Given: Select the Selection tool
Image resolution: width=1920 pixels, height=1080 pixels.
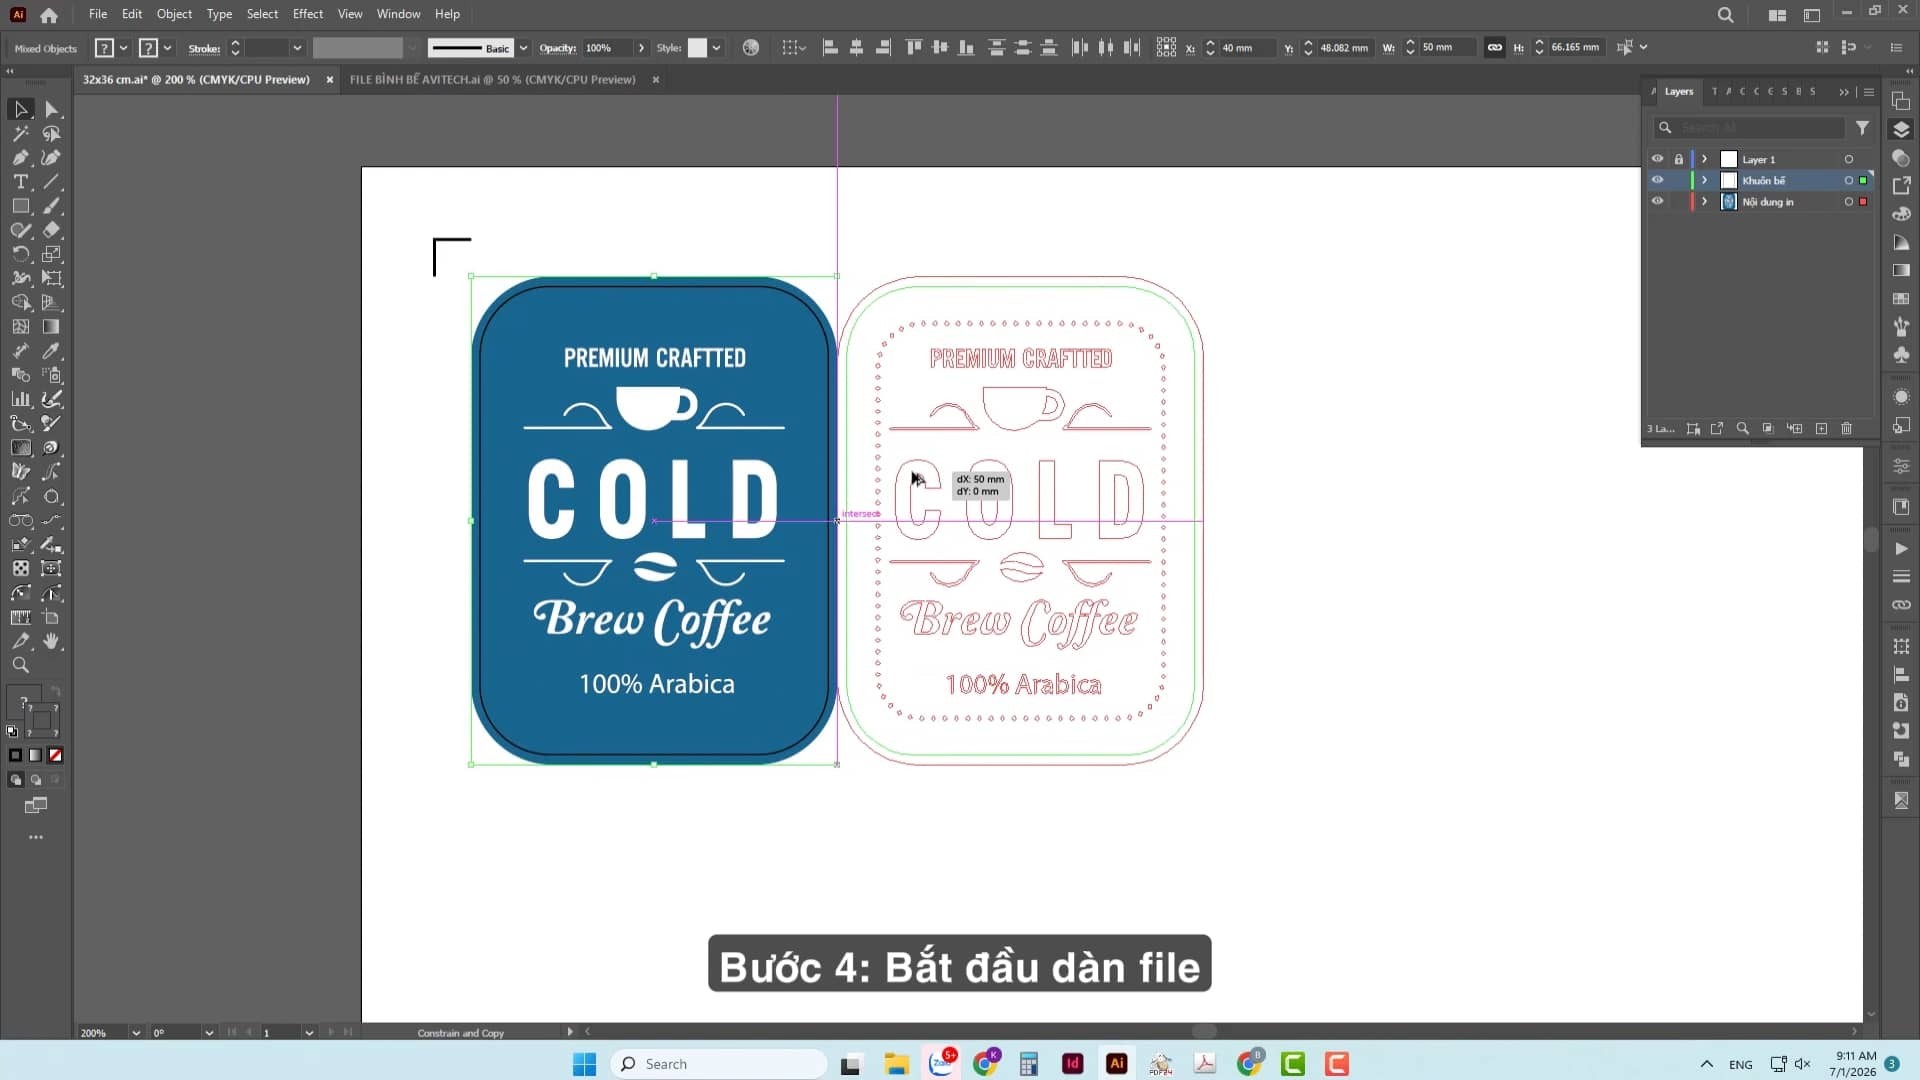Looking at the screenshot, I should [21, 109].
